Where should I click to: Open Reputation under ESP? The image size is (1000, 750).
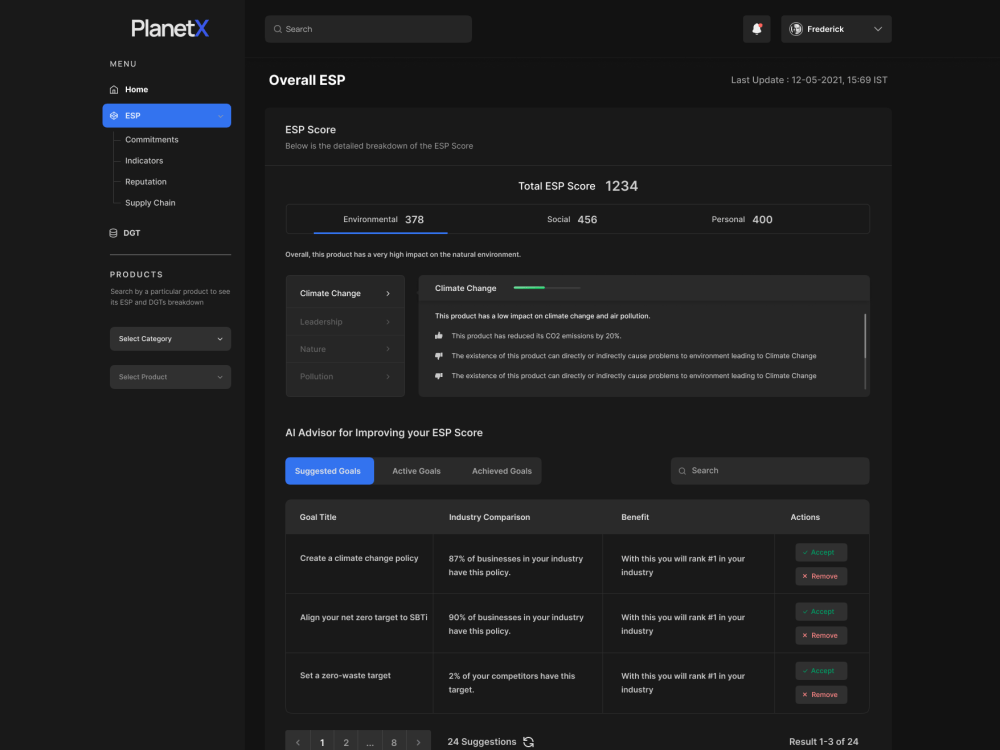(145, 182)
